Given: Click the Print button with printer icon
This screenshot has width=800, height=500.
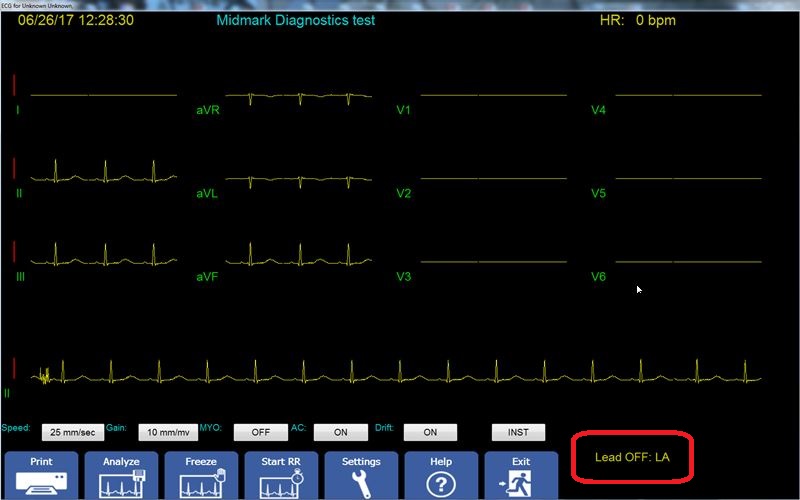Looking at the screenshot, I should tap(41, 475).
